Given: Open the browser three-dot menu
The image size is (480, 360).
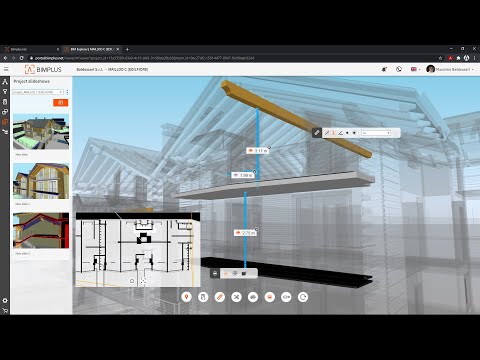Looking at the screenshot, I should click(475, 58).
